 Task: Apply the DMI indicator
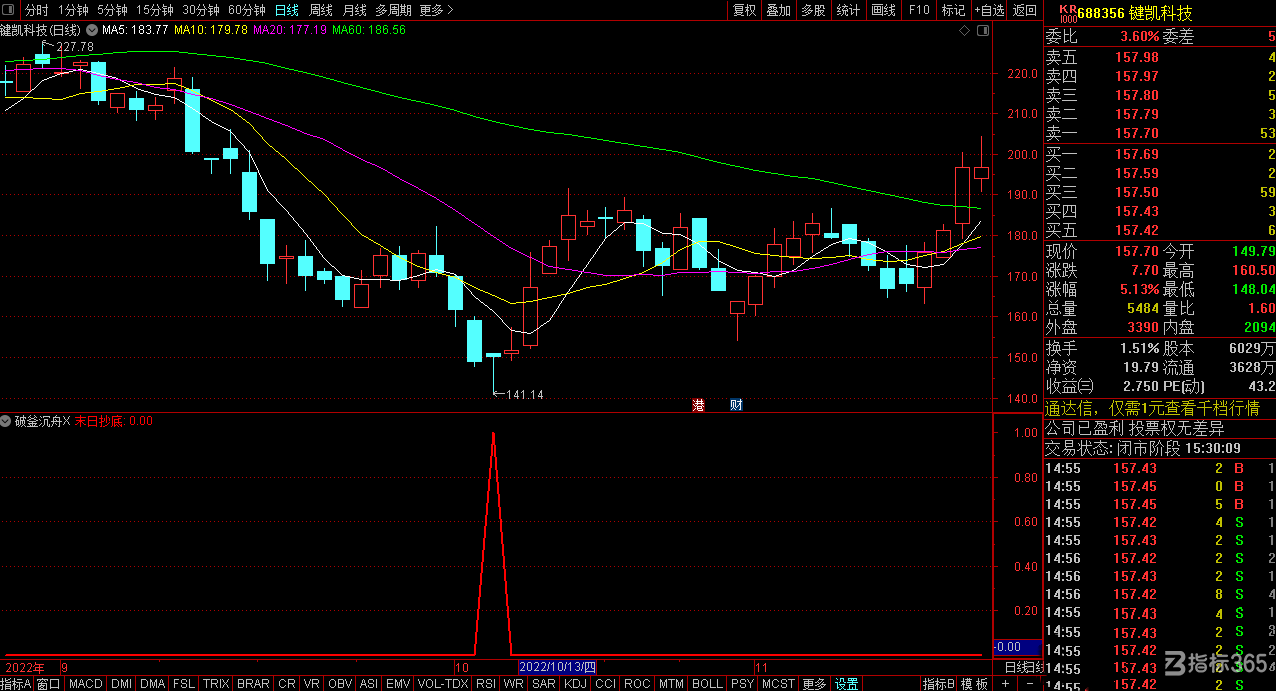tap(121, 684)
